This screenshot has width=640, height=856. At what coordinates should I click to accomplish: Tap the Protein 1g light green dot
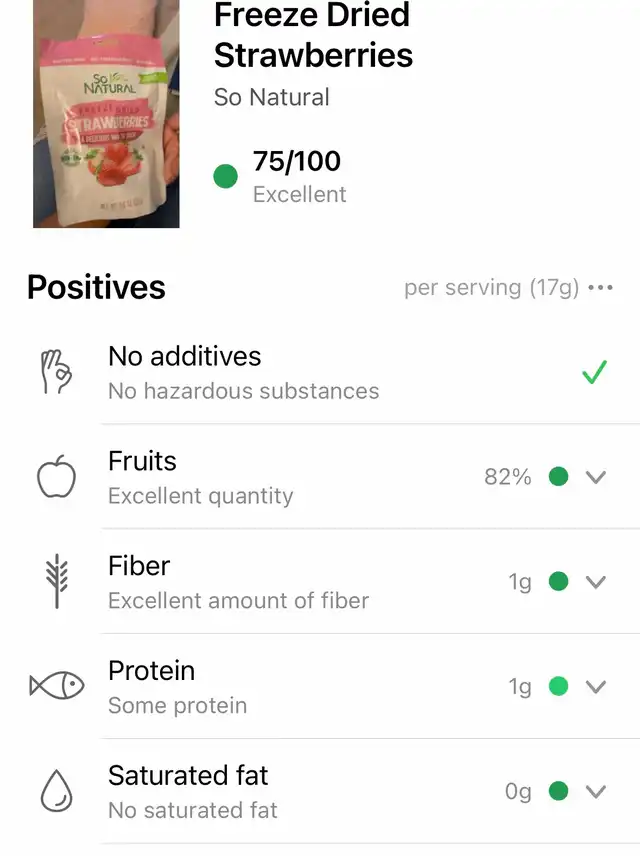pyautogui.click(x=559, y=687)
